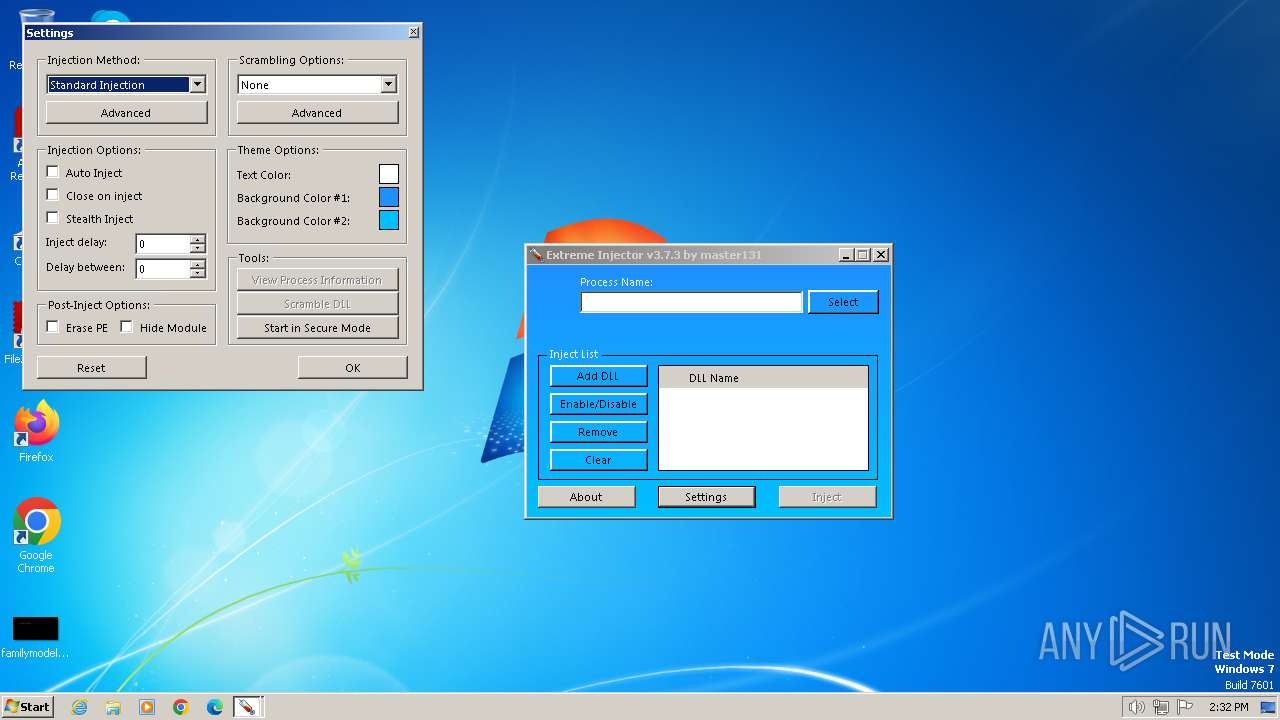Focus the Process Name input field
This screenshot has height=720, width=1280.
[x=691, y=302]
